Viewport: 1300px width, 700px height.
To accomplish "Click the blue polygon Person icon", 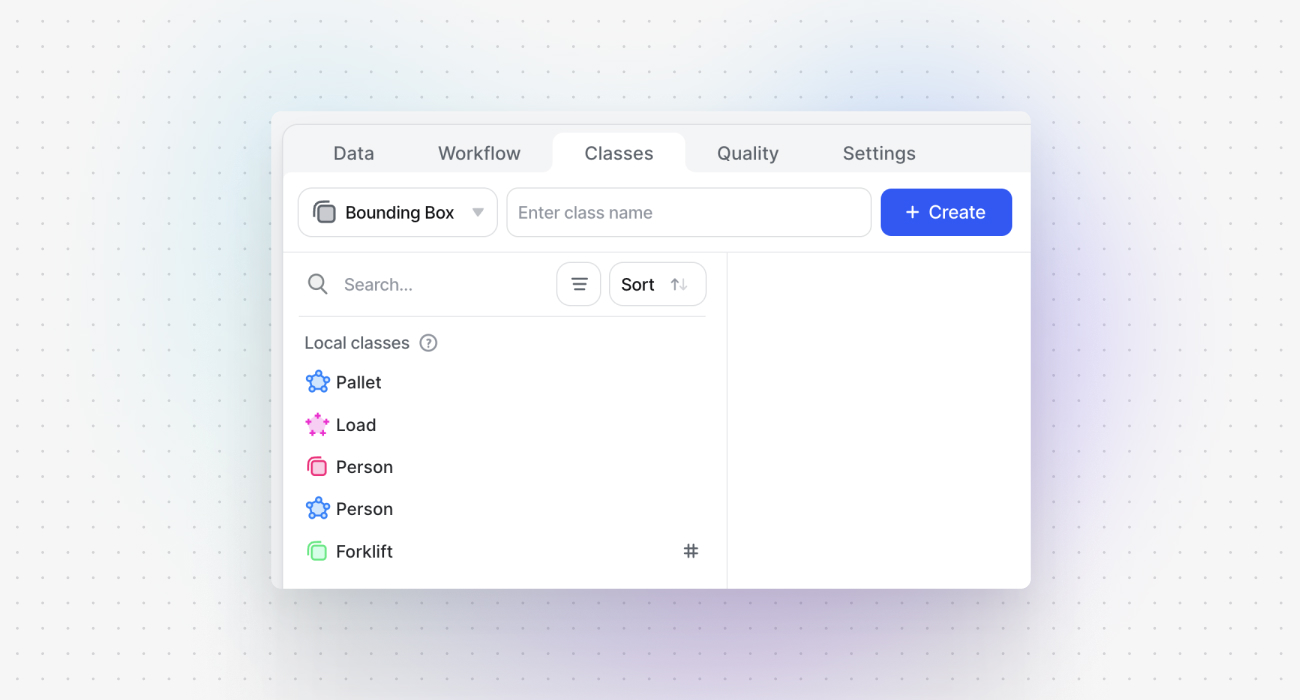I will point(317,509).
